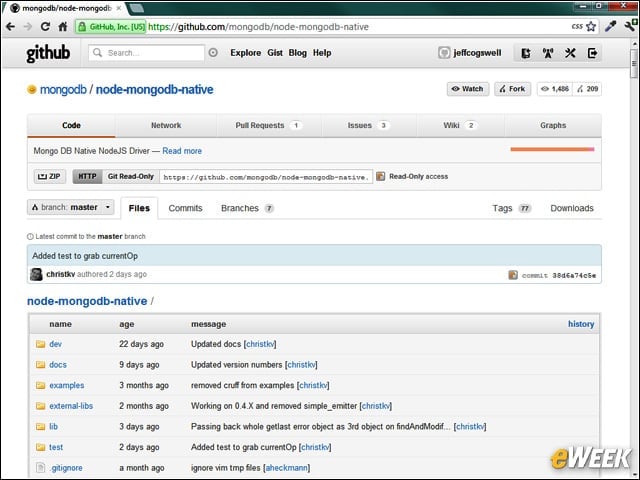
Task: Switch to the Code tab
Action: (71, 125)
